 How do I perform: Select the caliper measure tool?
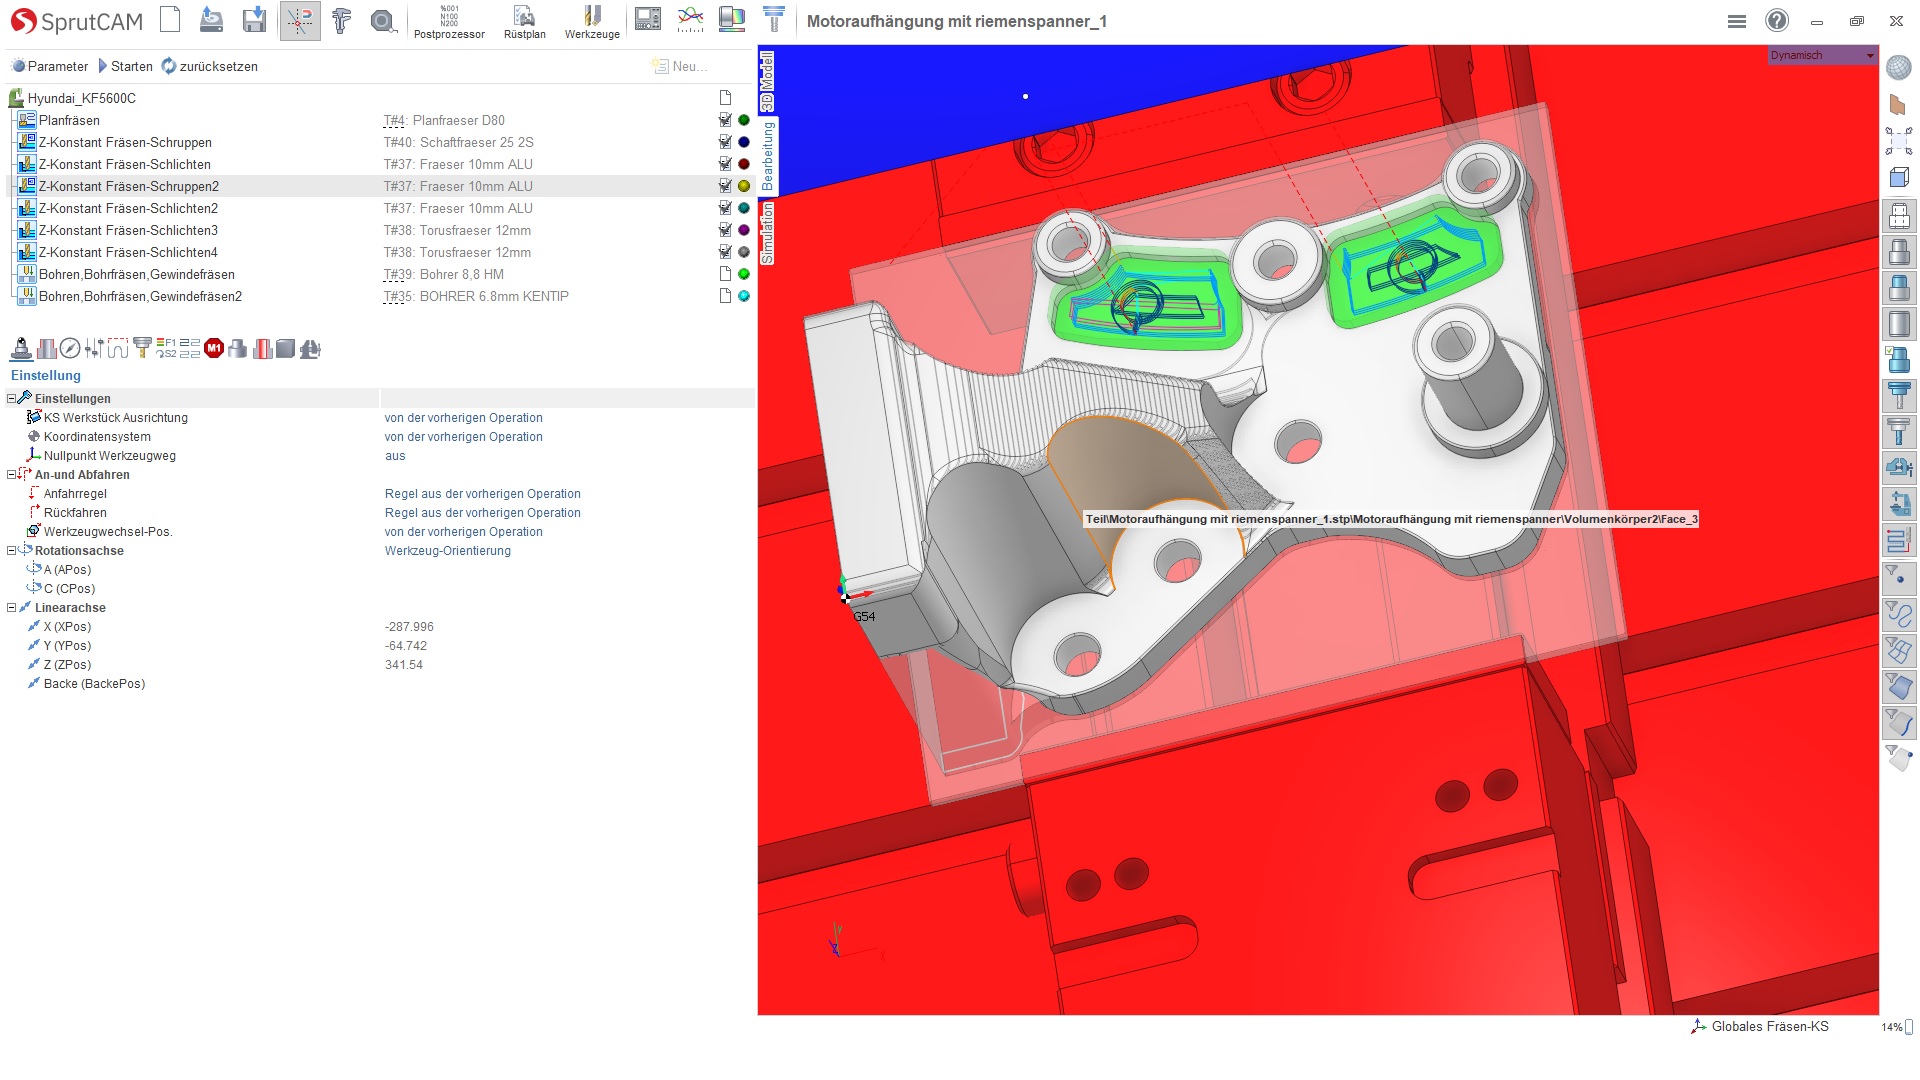click(342, 20)
